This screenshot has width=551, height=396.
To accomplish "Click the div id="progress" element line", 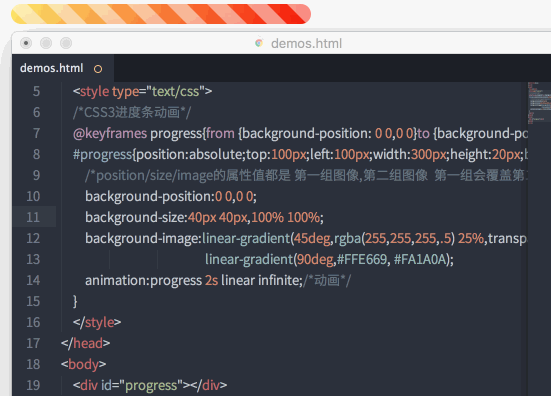I will [x=150, y=385].
